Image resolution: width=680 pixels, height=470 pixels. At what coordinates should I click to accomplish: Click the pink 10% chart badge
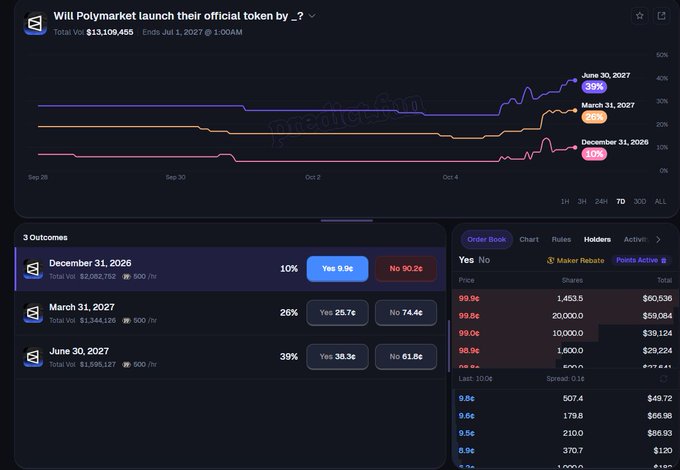point(594,154)
